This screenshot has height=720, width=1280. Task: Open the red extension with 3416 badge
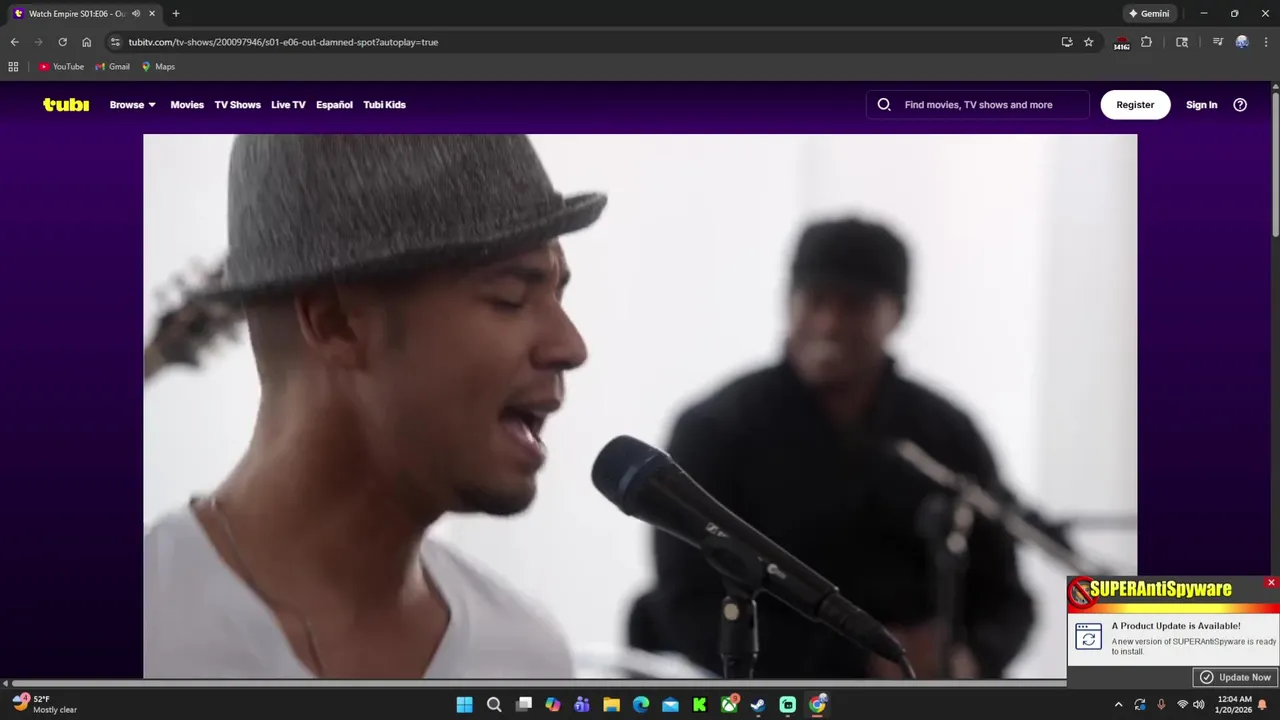[1122, 43]
